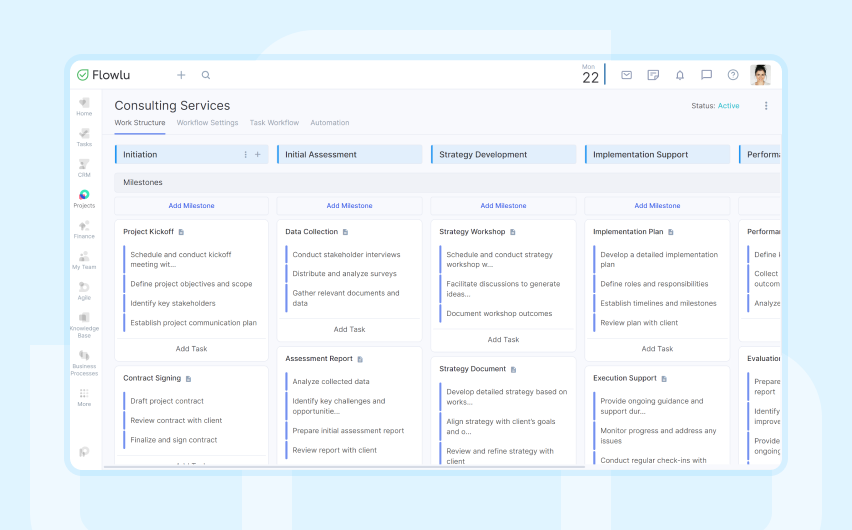Switch to Work Structure tab
This screenshot has width=852, height=530.
[140, 122]
